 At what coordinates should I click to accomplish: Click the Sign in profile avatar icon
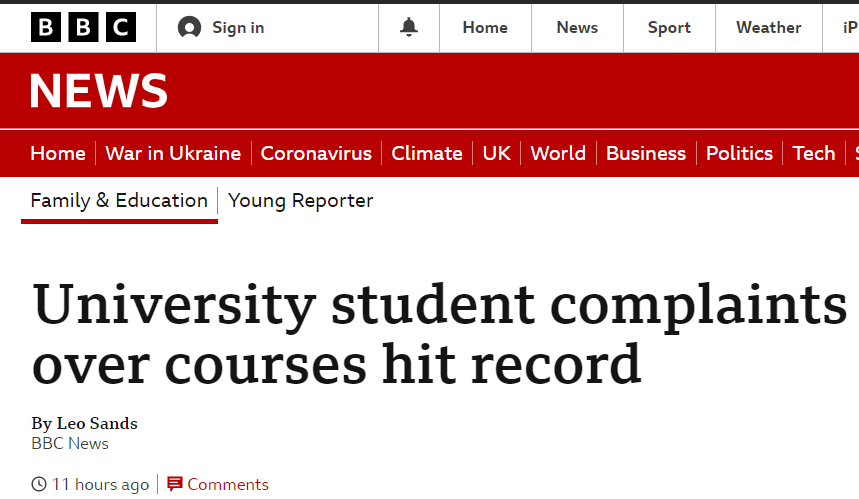click(190, 27)
